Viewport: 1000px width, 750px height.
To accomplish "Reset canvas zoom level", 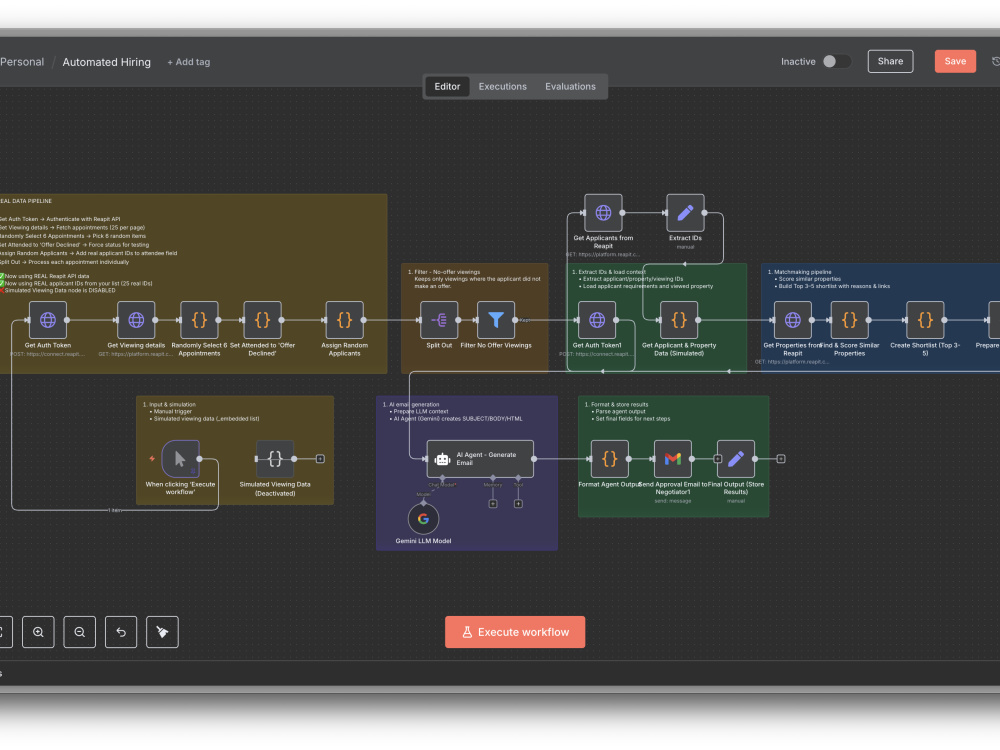I will 121,632.
